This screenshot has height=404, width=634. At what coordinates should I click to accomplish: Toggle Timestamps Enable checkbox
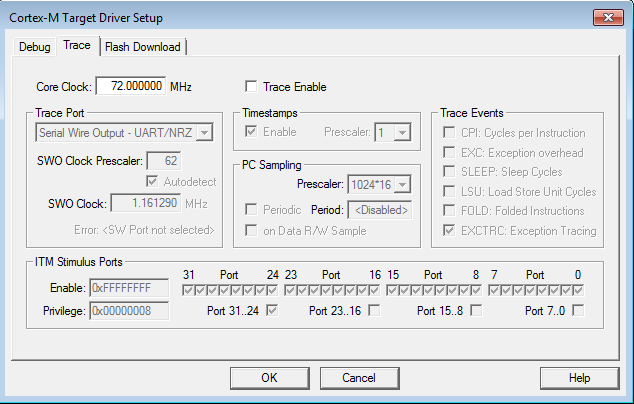coord(251,131)
